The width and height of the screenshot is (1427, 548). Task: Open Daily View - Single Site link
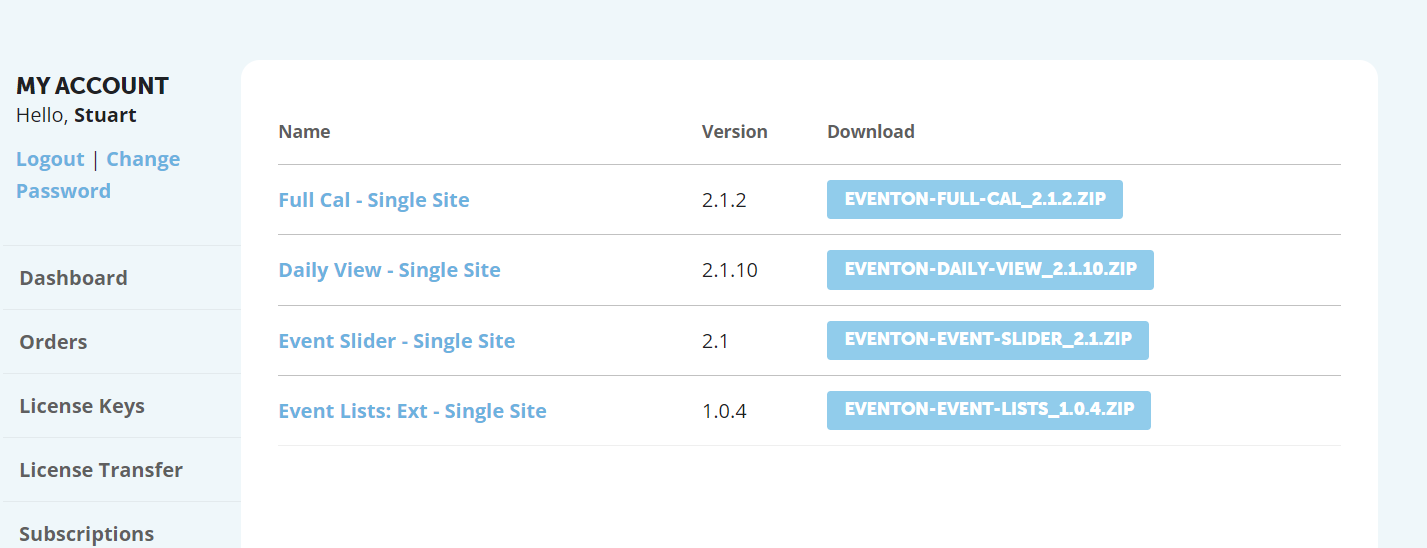pyautogui.click(x=389, y=270)
